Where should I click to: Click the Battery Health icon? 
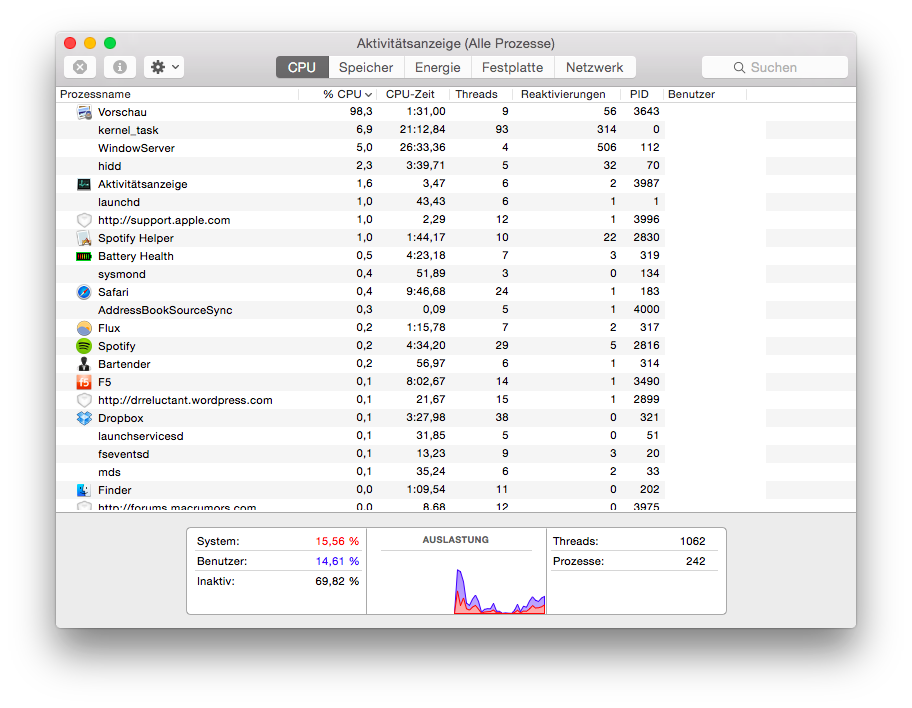(84, 256)
